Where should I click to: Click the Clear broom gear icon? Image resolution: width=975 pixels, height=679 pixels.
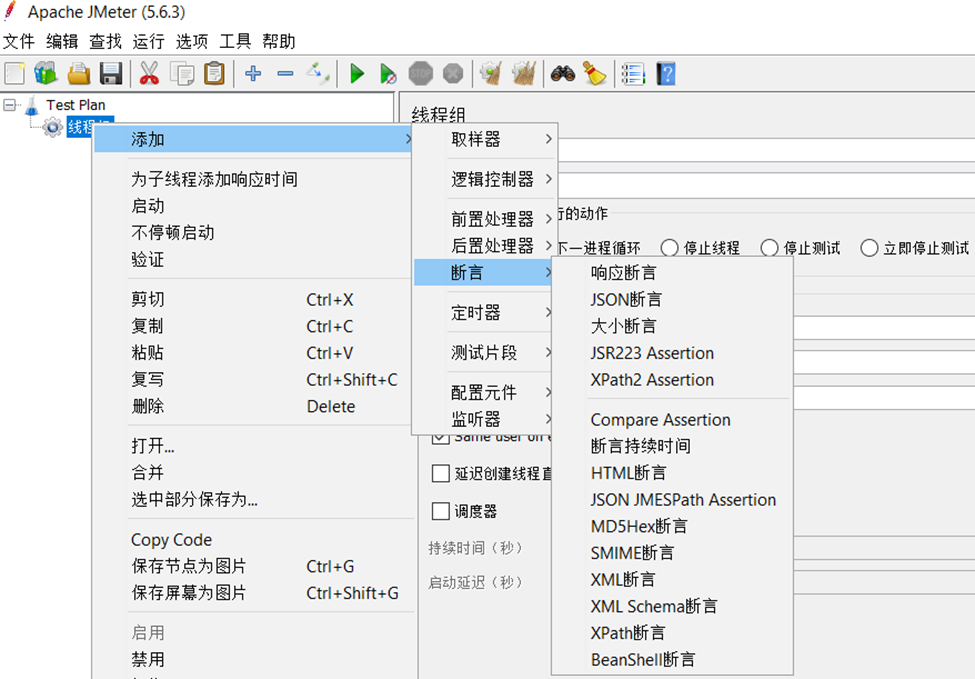[x=491, y=73]
